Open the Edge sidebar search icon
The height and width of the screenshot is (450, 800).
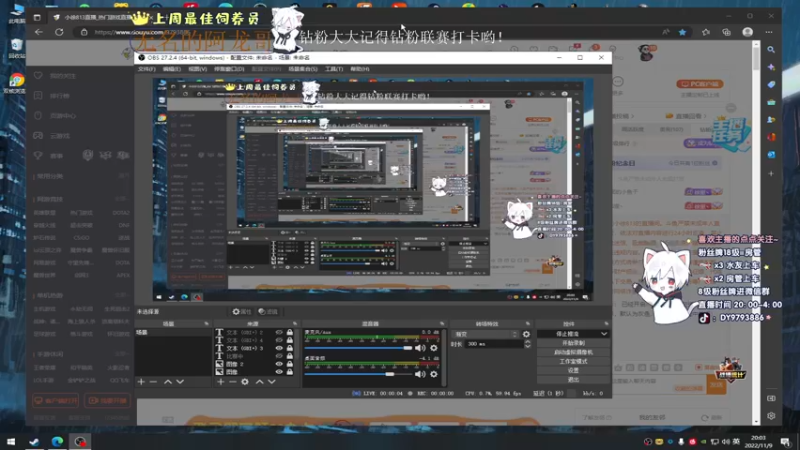click(771, 49)
